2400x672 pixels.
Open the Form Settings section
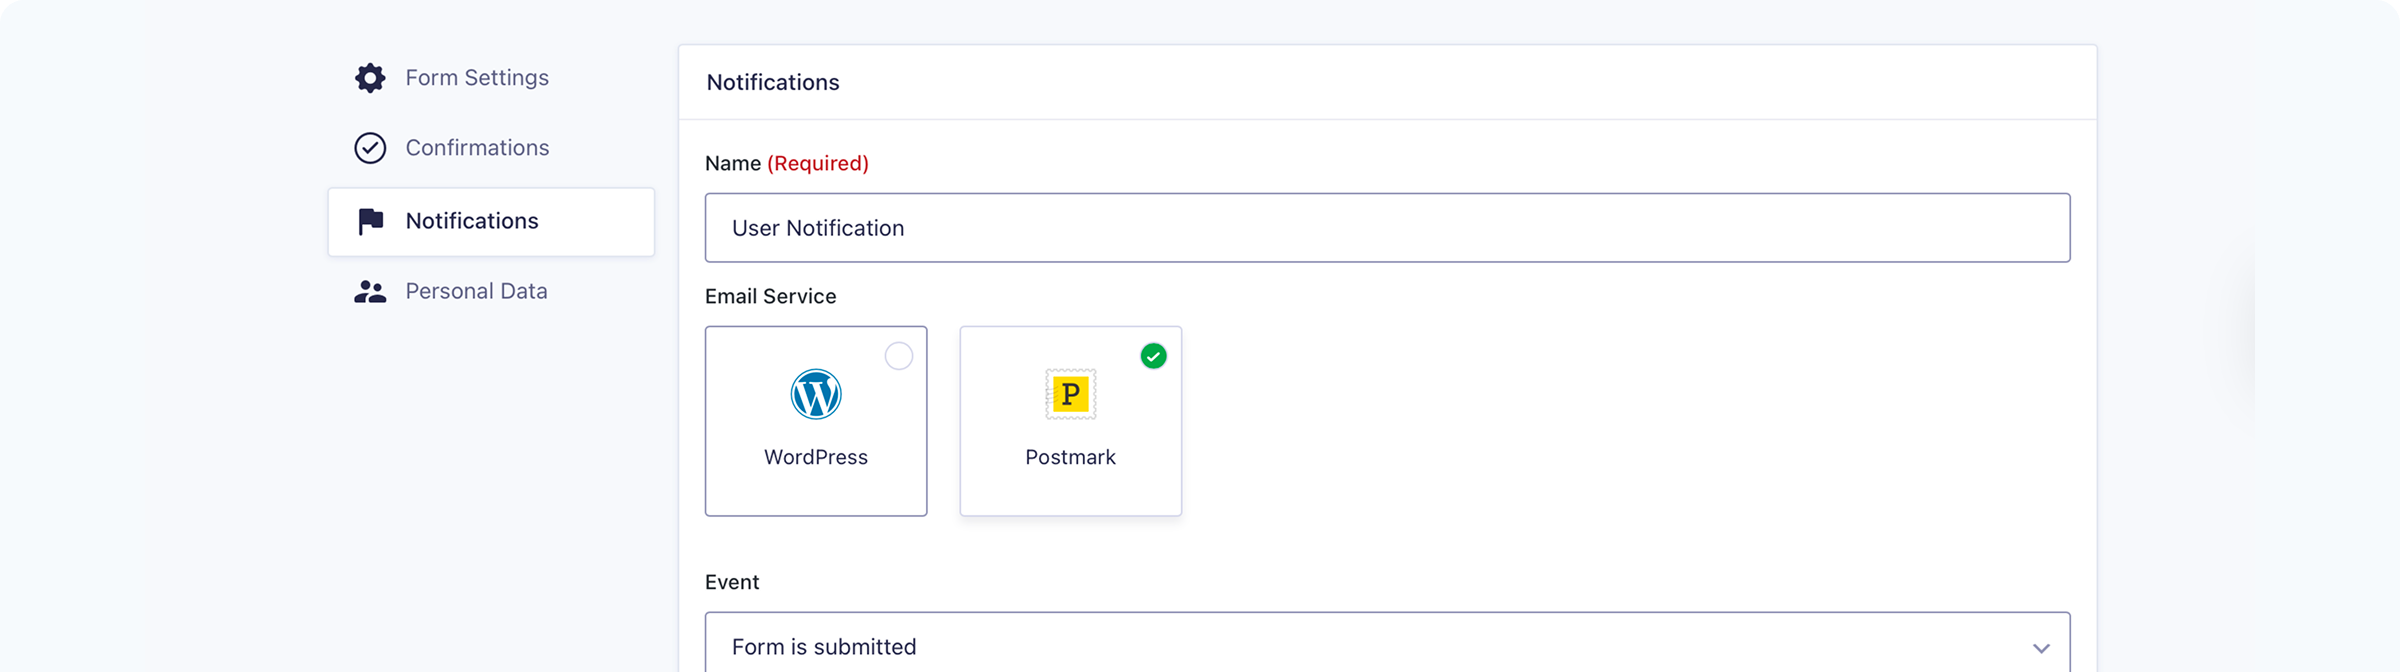point(477,78)
